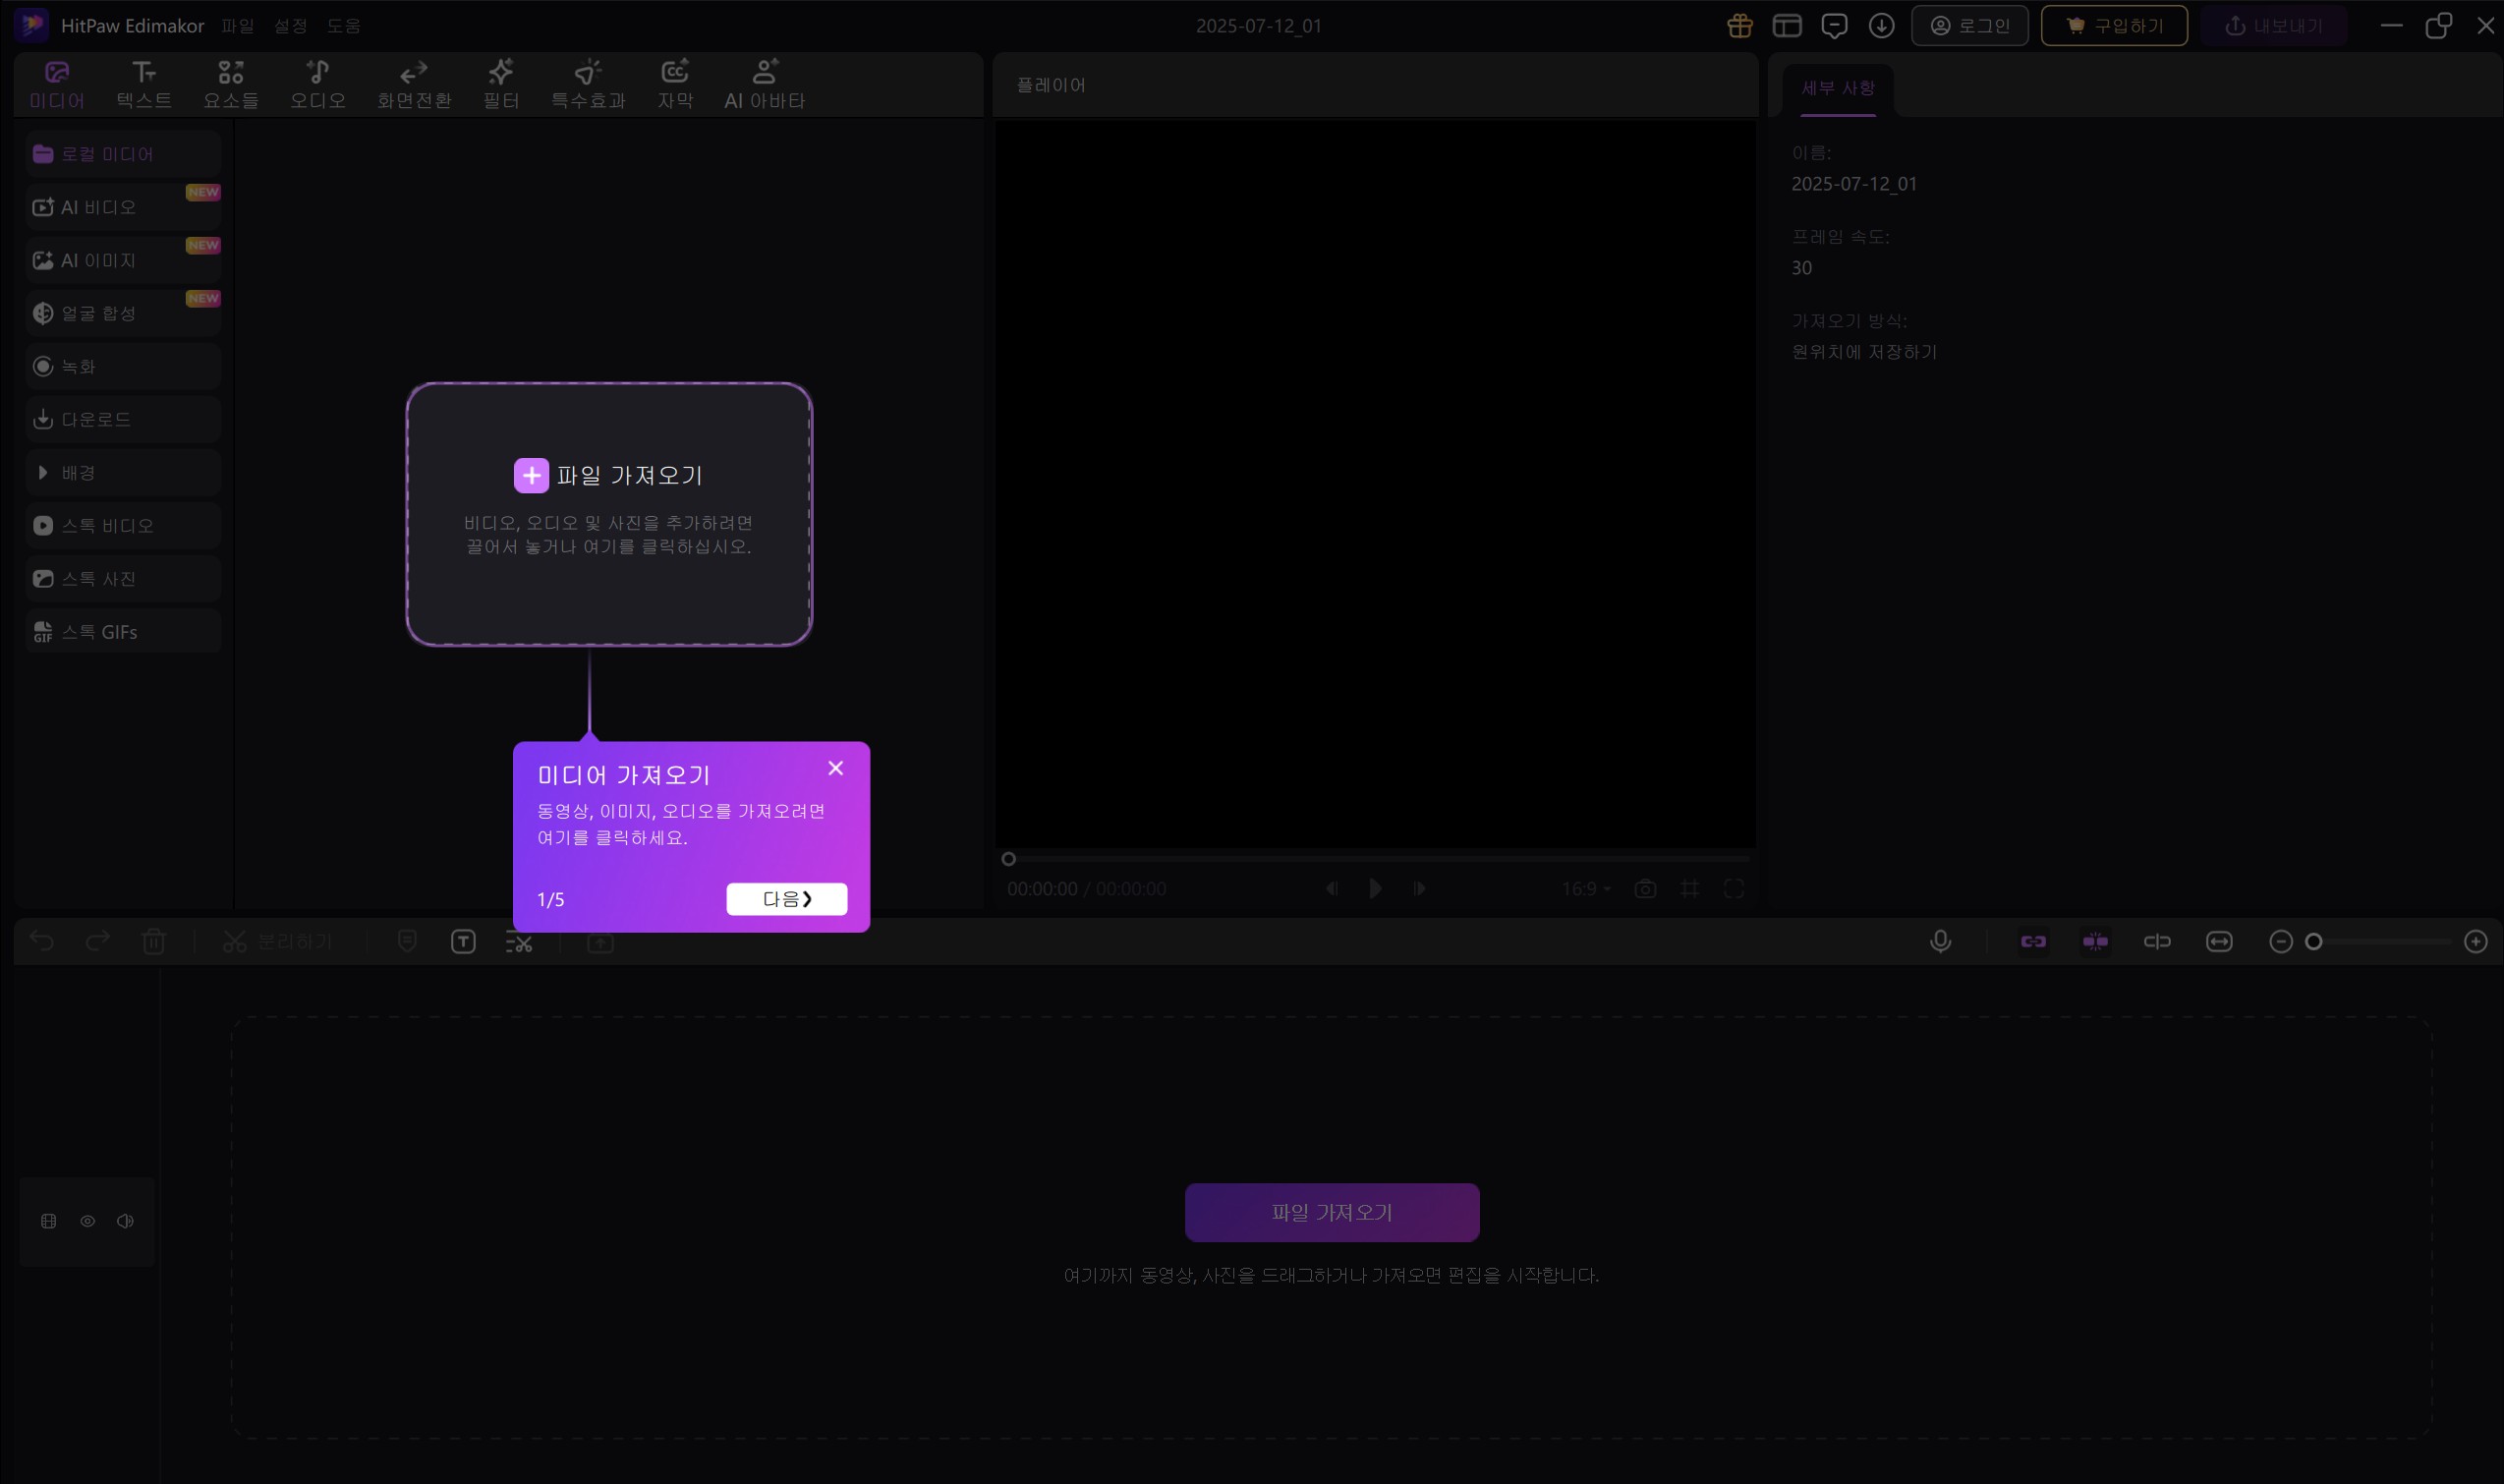2504x1484 pixels.
Task: Click the fullscreen icon in player controls
Action: point(1734,889)
